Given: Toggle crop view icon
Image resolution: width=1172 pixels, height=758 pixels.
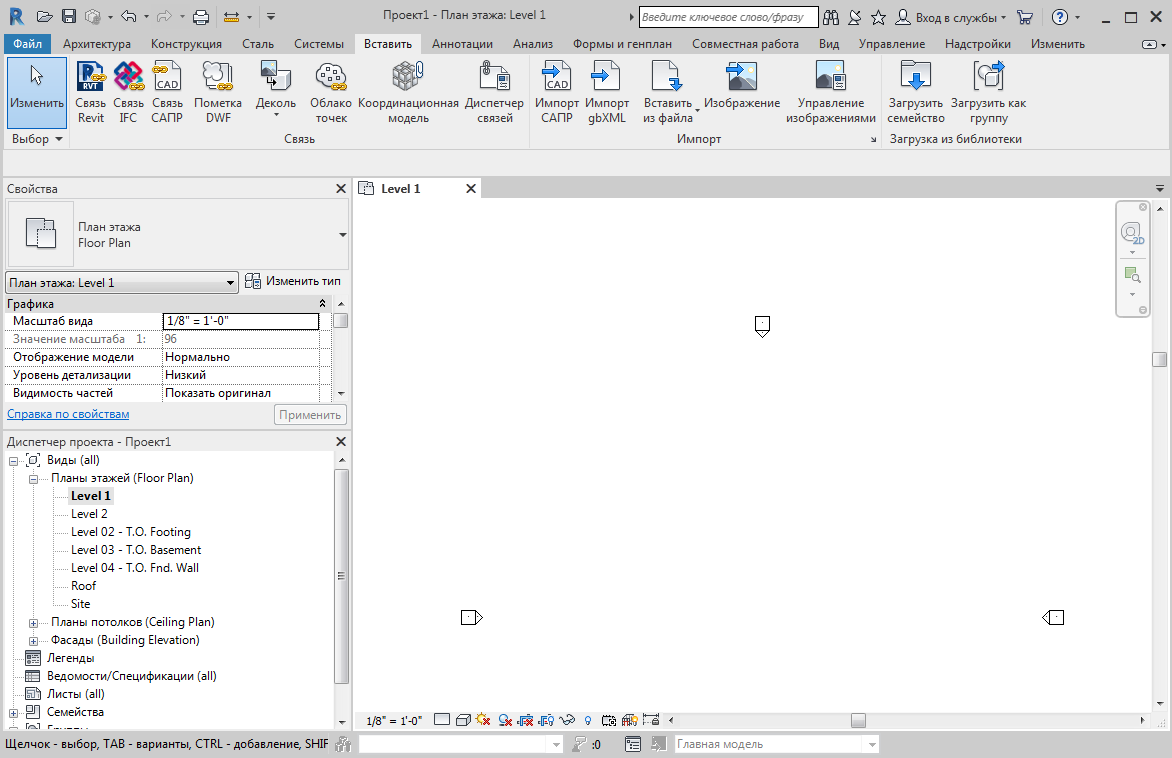Looking at the screenshot, I should tap(525, 720).
